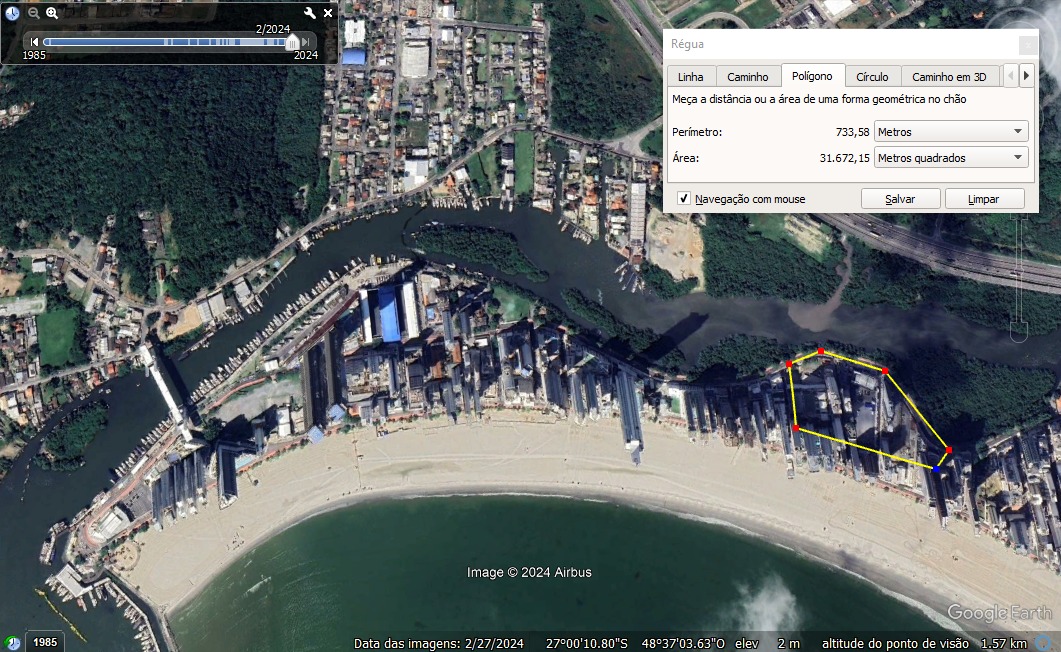Zoom in the time slider range
Viewport: 1061px width, 652px height.
[x=52, y=13]
